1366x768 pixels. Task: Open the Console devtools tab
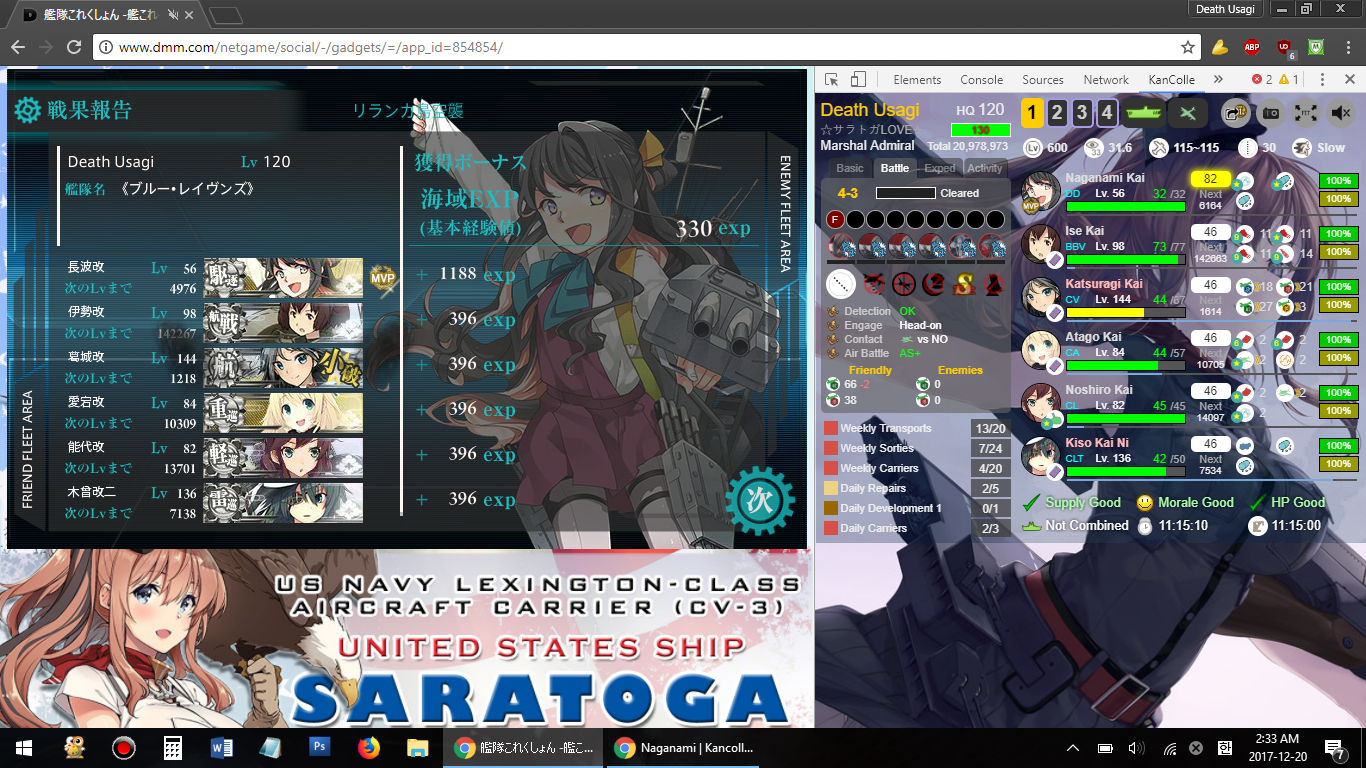tap(982, 80)
